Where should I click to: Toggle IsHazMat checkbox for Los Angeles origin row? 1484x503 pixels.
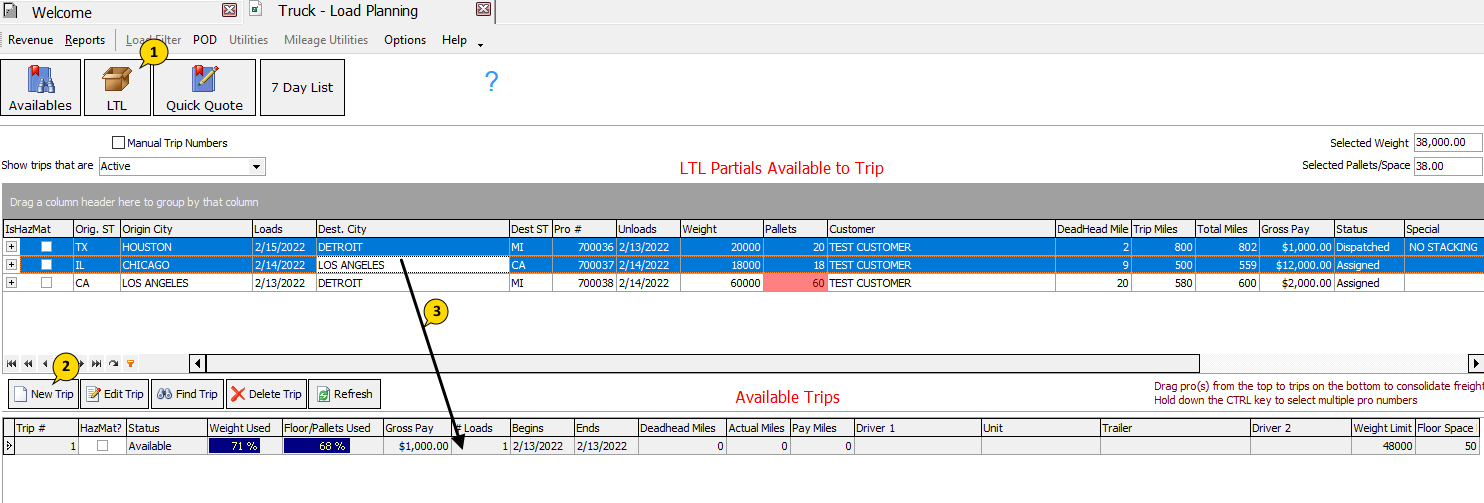[46, 283]
